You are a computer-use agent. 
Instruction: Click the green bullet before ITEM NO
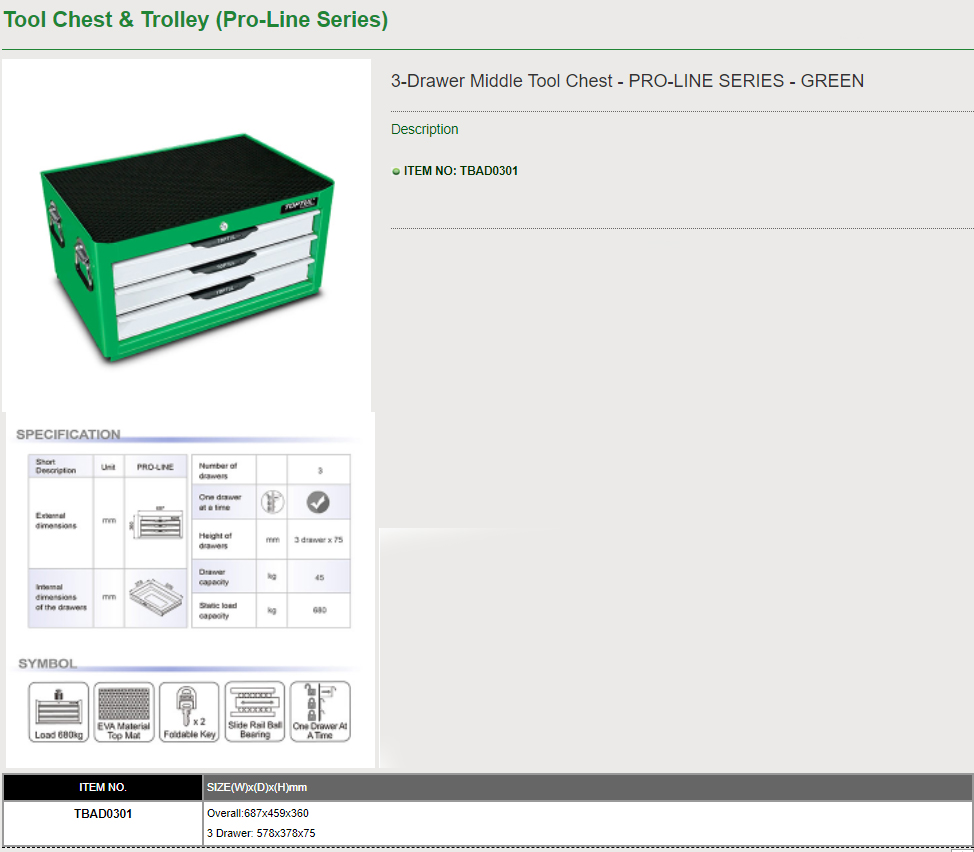[x=396, y=171]
